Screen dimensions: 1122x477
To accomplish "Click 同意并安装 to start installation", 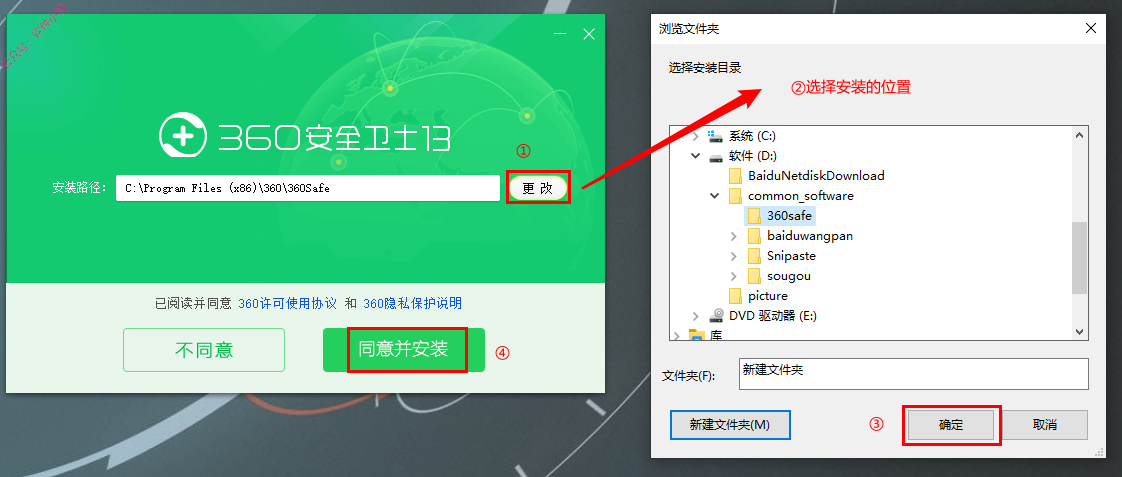I will pos(404,350).
